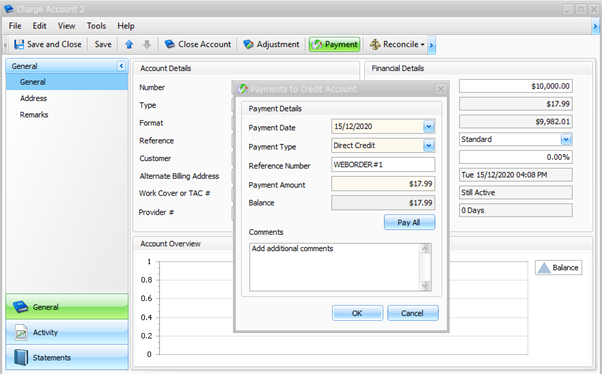This screenshot has height=374, width=602.
Task: Open the Payment Type dropdown arrow
Action: click(x=428, y=146)
